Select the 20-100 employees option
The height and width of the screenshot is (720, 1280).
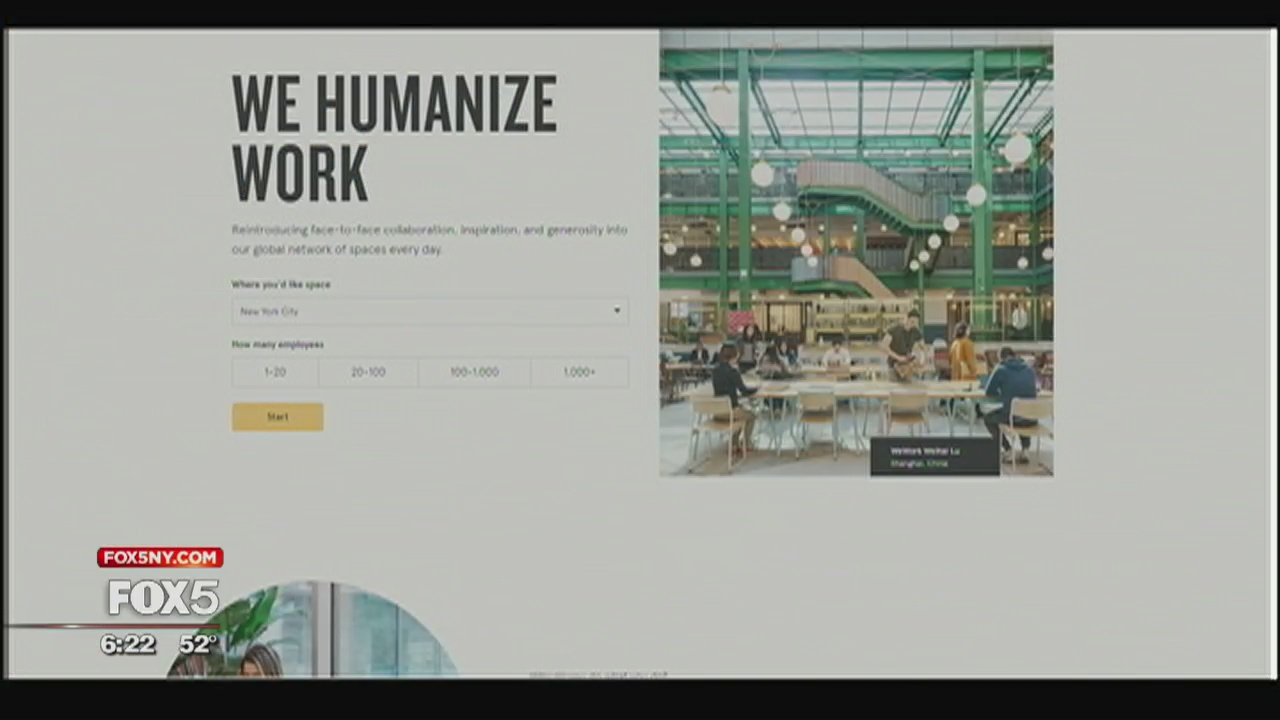click(x=368, y=372)
